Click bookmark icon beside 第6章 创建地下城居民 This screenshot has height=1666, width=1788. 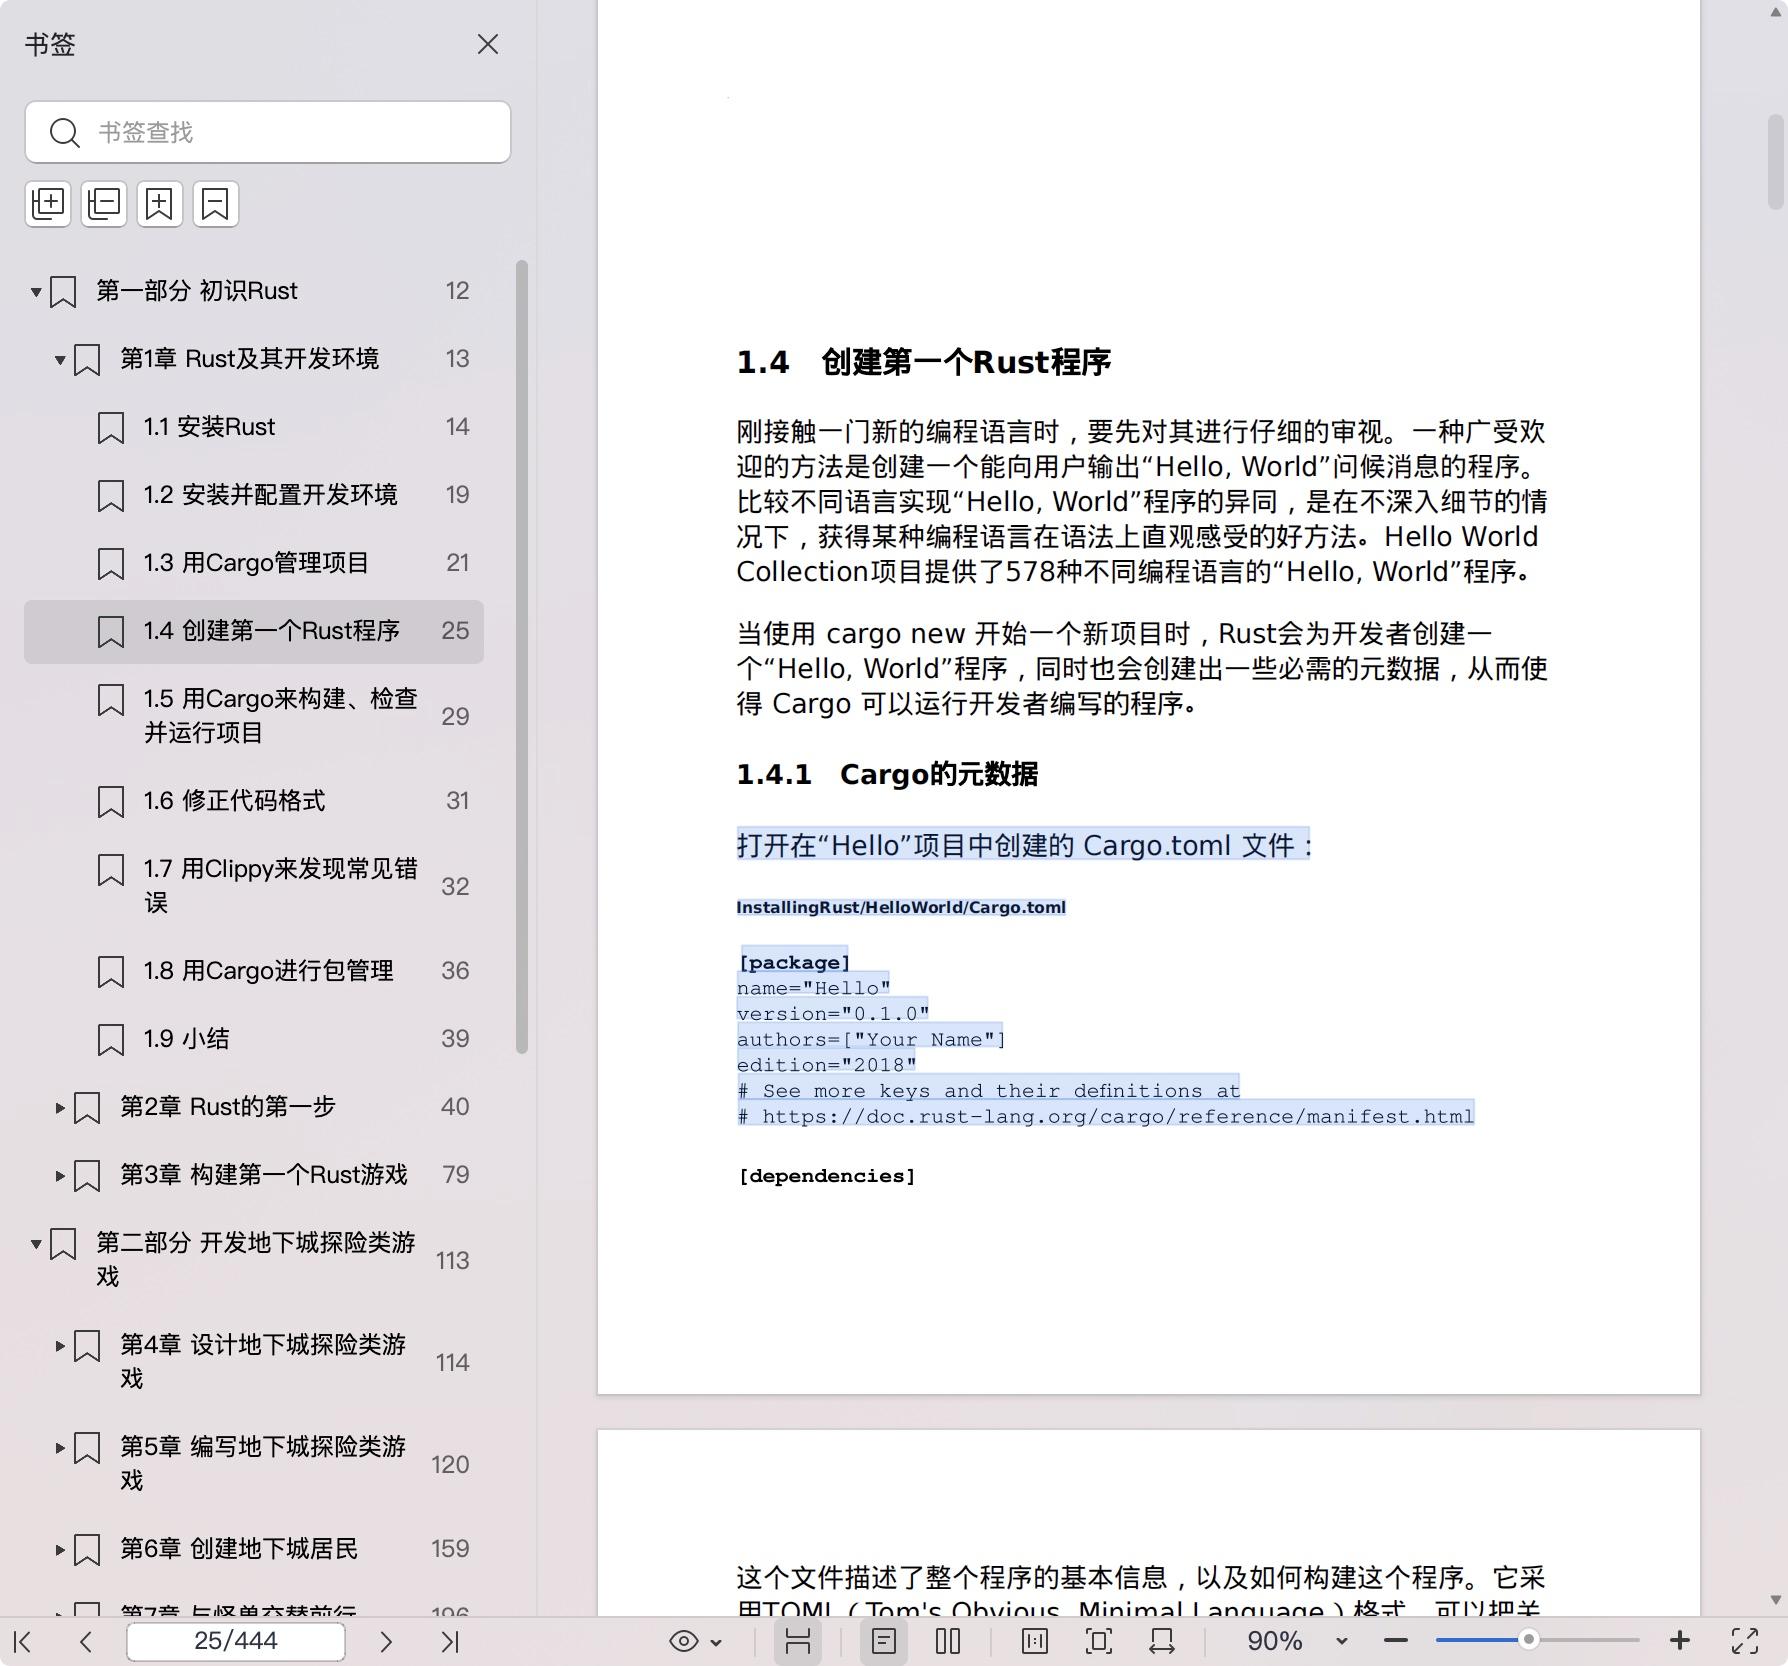click(x=87, y=1550)
